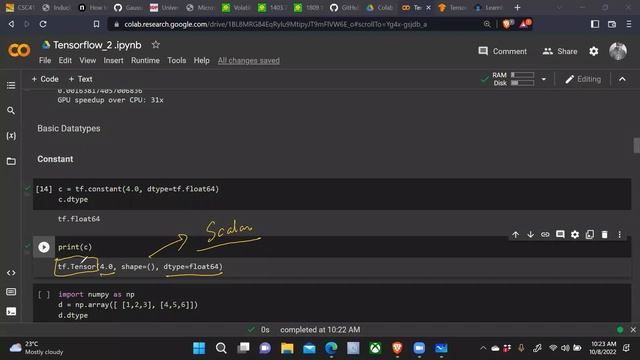Open the clock showing 10:23 AM

603,348
